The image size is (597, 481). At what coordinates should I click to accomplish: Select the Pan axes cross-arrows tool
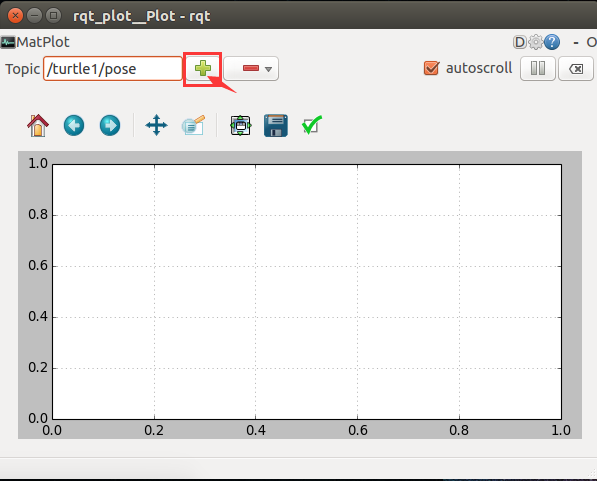click(156, 125)
